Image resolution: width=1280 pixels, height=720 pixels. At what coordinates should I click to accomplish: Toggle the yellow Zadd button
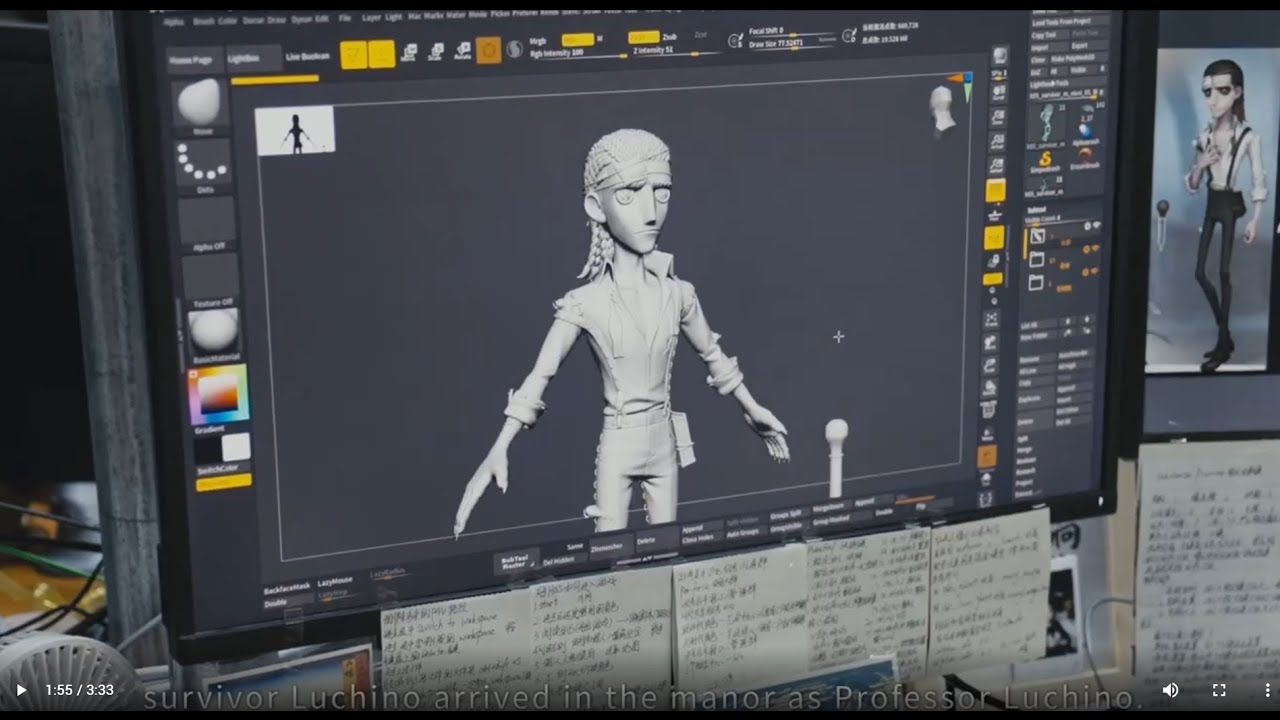(643, 37)
